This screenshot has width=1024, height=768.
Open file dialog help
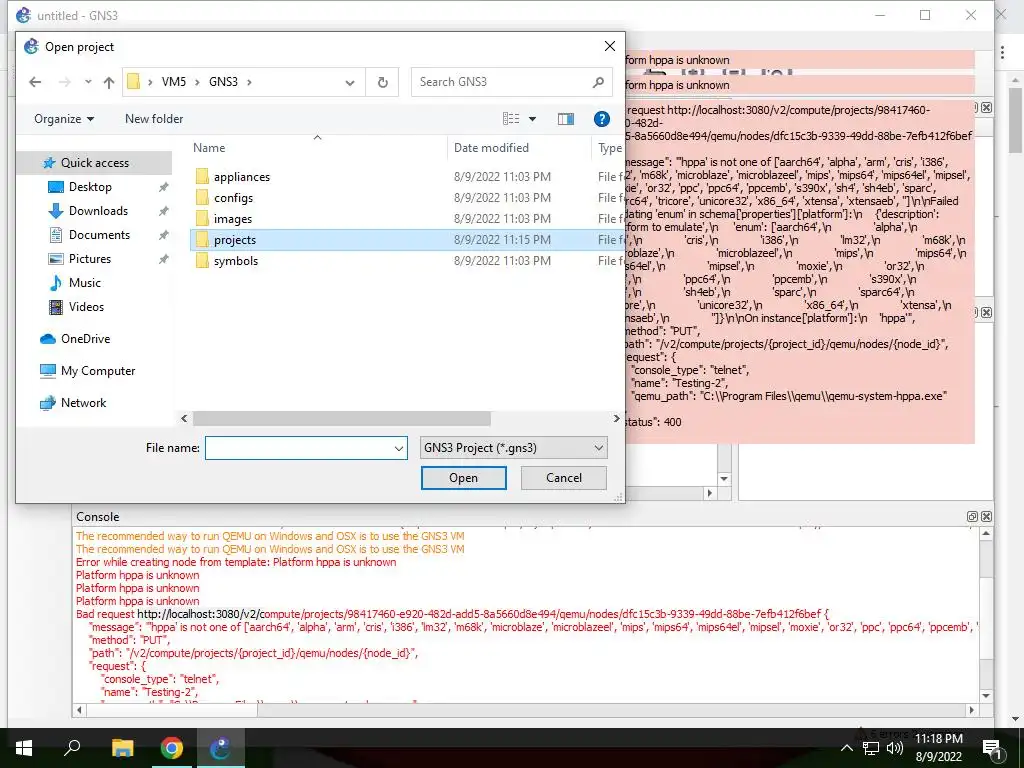[601, 119]
